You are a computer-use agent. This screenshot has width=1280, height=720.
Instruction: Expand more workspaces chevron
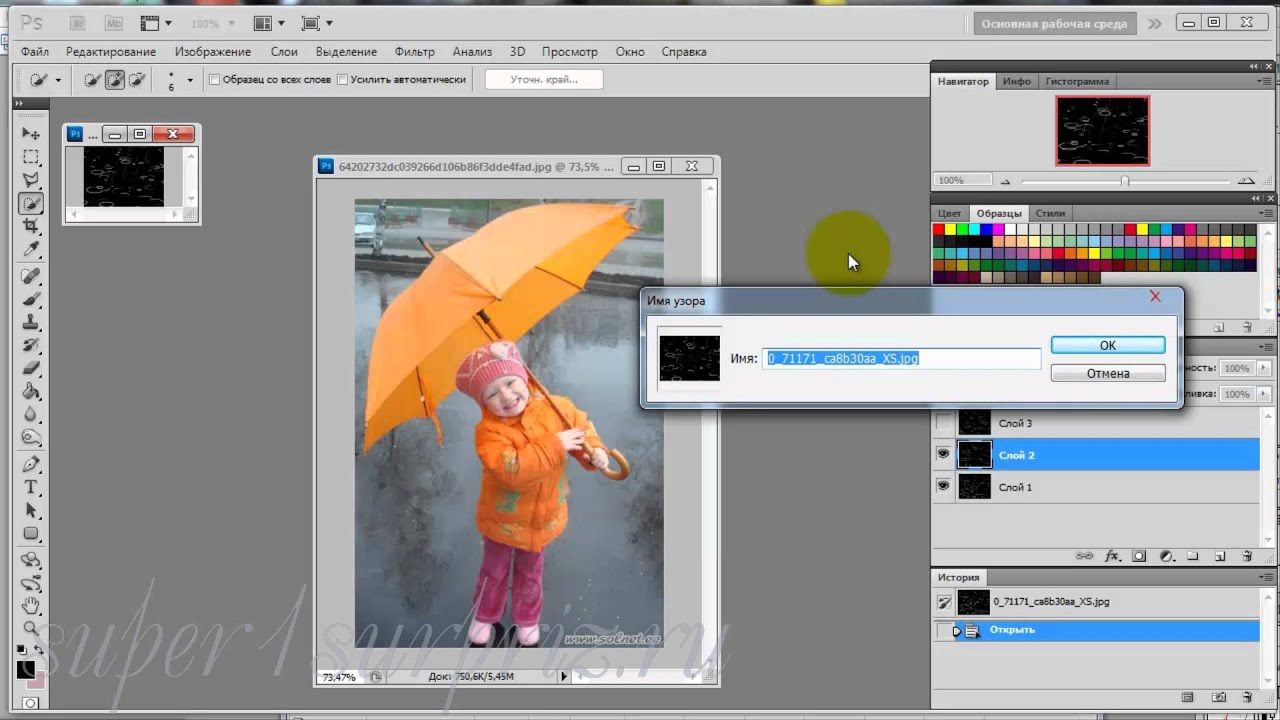1155,24
